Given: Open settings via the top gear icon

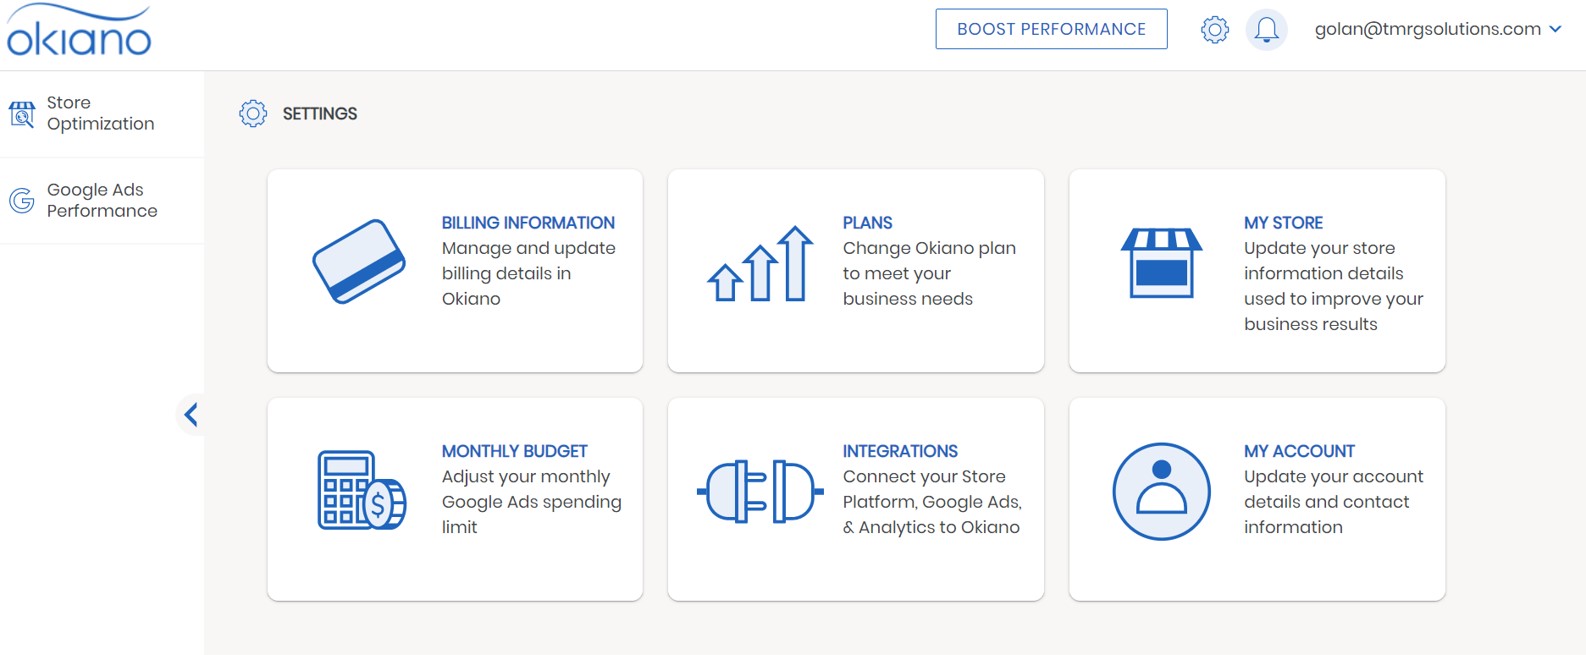Looking at the screenshot, I should pyautogui.click(x=1214, y=30).
